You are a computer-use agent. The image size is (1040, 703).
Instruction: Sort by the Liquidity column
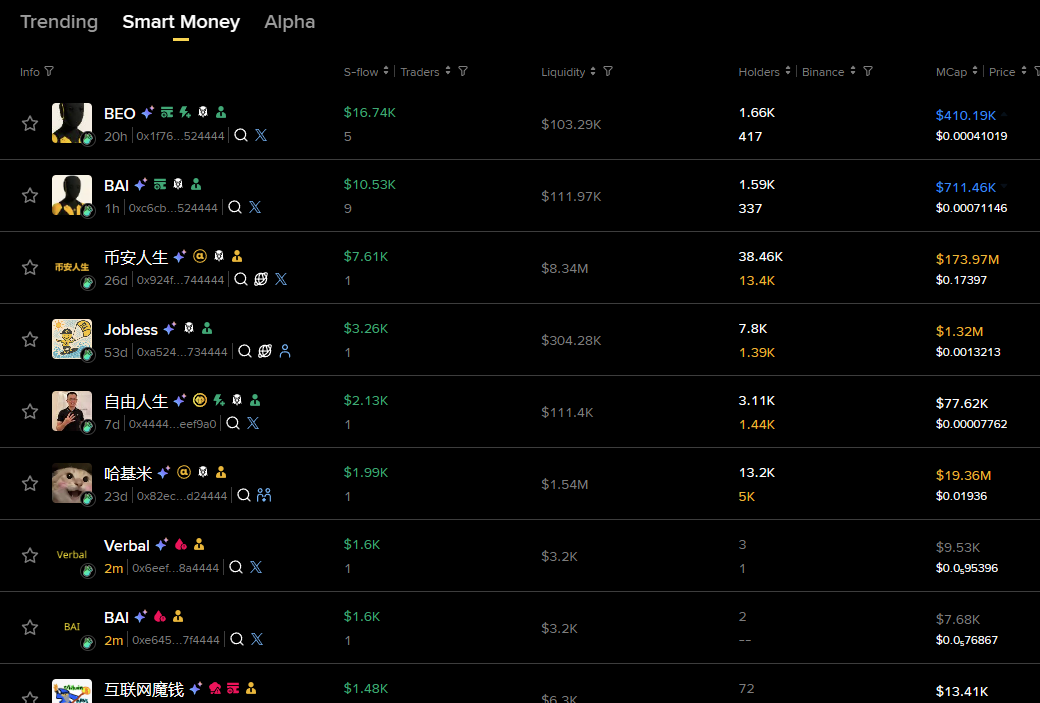coord(592,71)
